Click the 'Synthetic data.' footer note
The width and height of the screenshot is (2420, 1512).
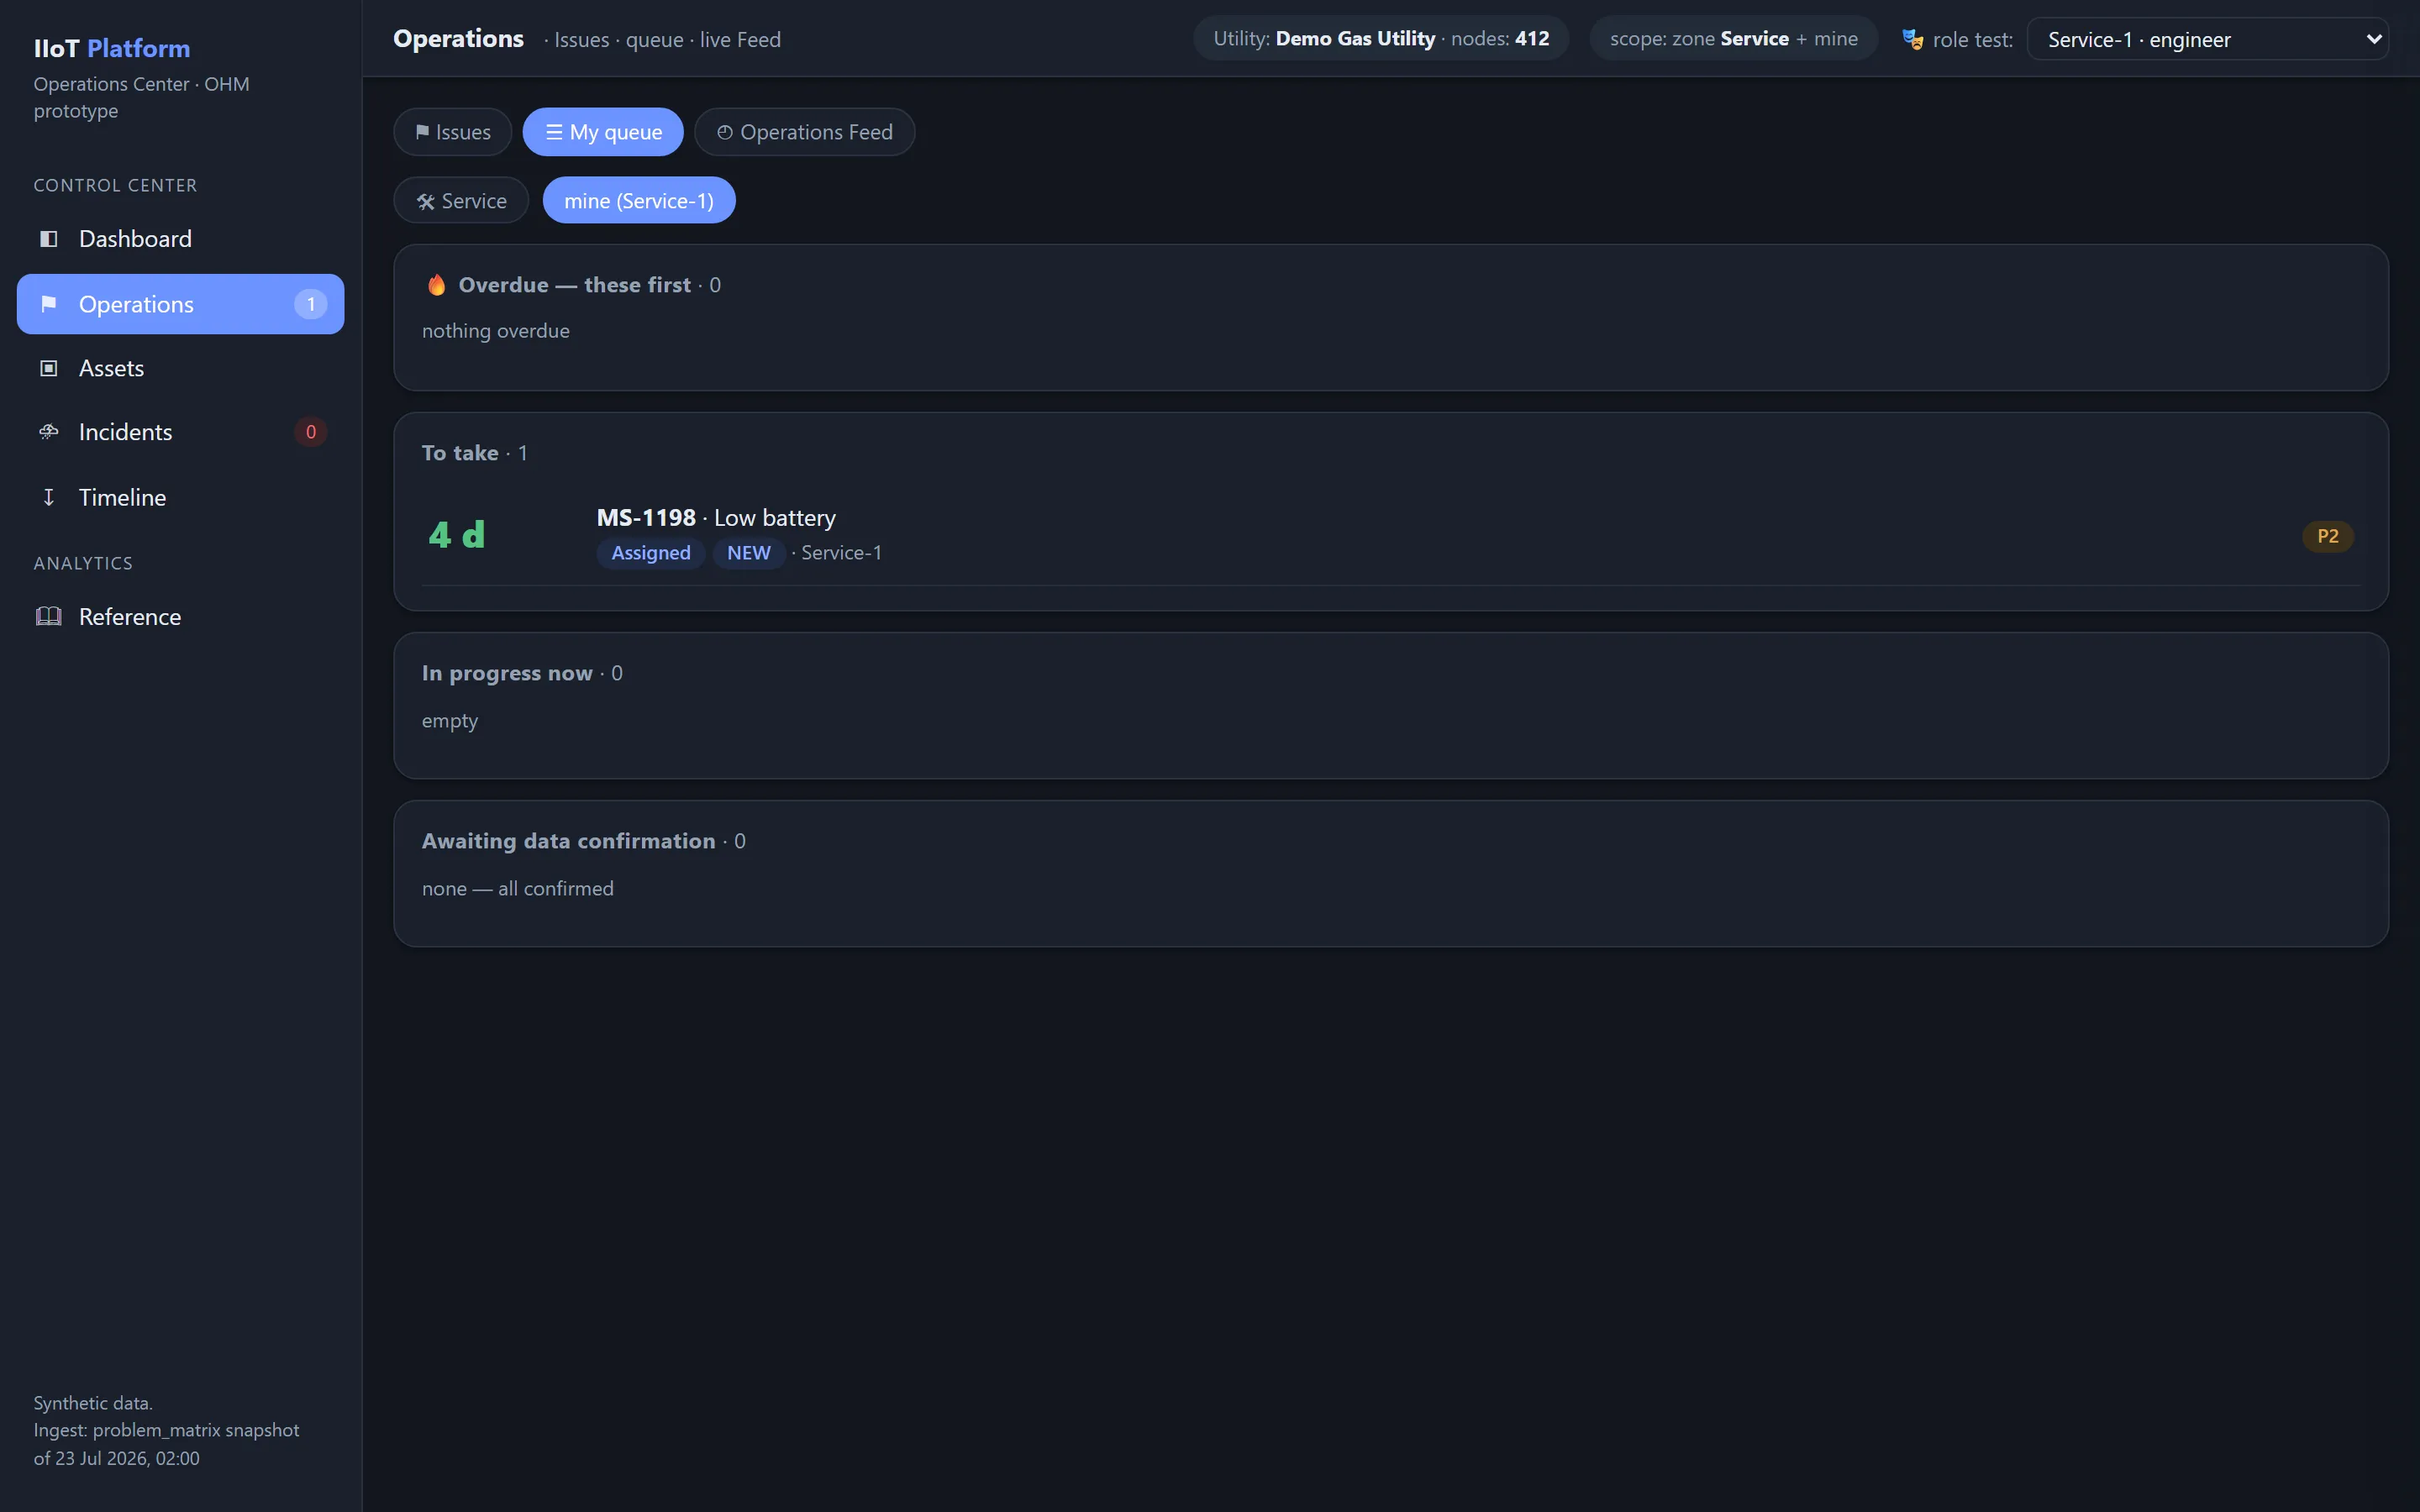pyautogui.click(x=93, y=1403)
